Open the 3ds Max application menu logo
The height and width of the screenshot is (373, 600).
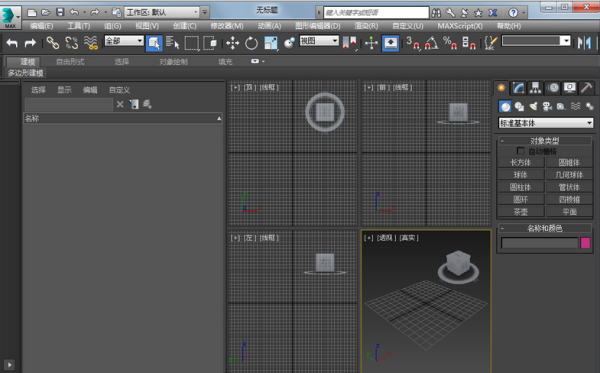coord(10,17)
